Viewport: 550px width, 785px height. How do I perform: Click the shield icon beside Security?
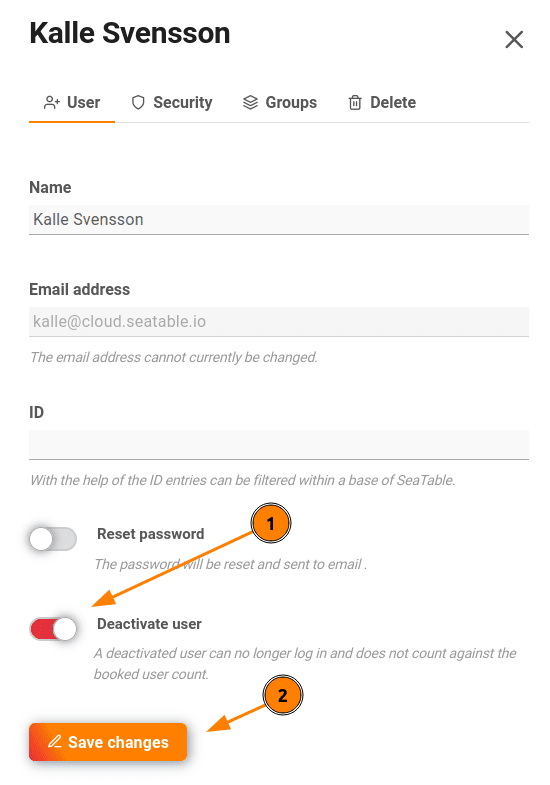[x=138, y=103]
